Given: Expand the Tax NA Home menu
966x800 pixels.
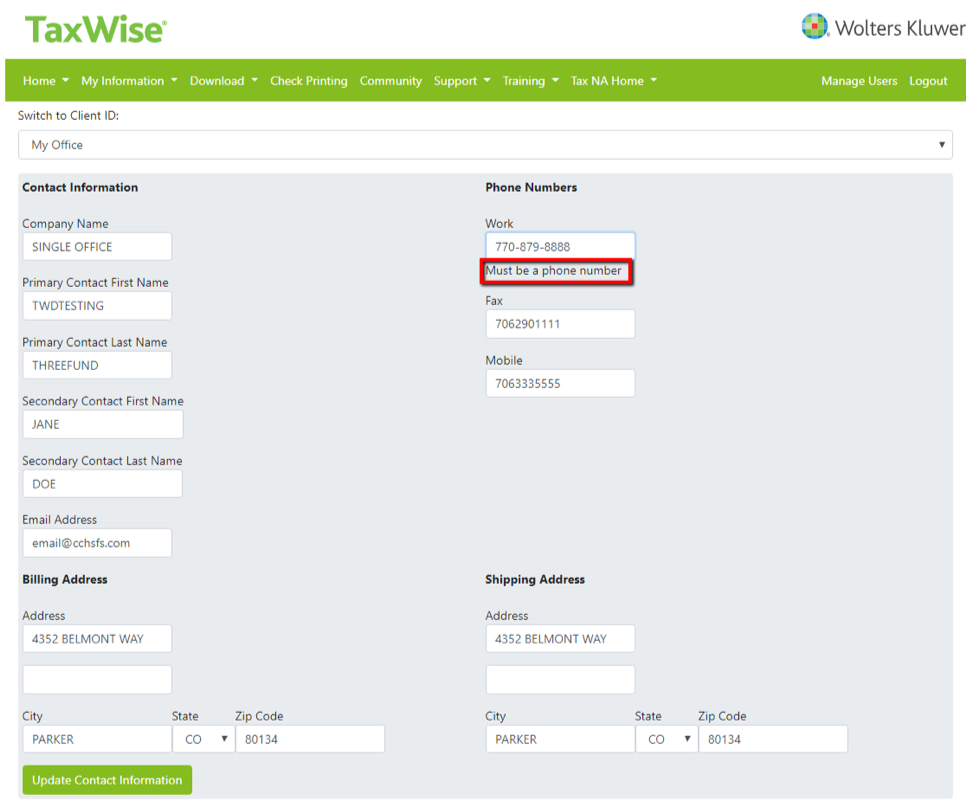Looking at the screenshot, I should [613, 80].
